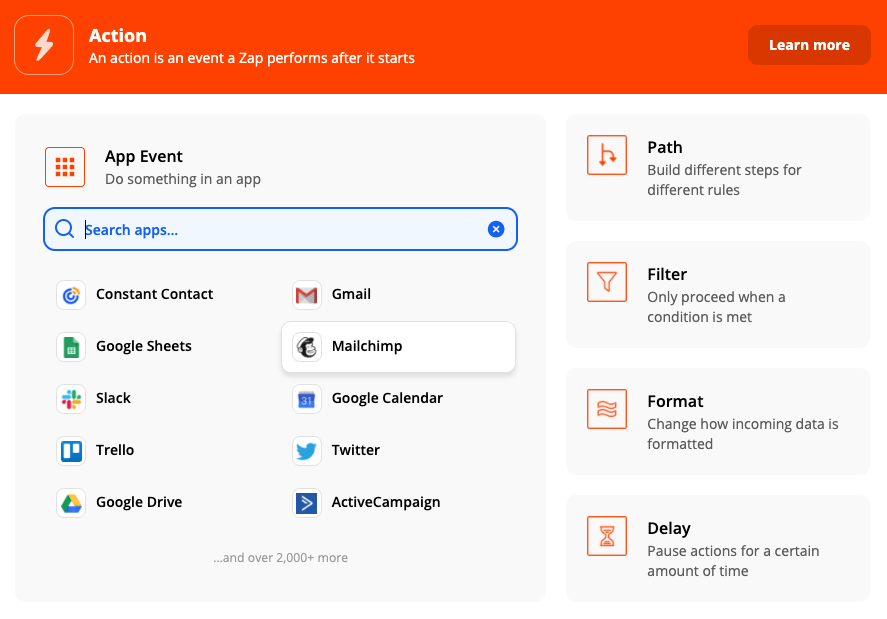This screenshot has height=619, width=887.
Task: Pick the Google Drive app icon
Action: 71,503
